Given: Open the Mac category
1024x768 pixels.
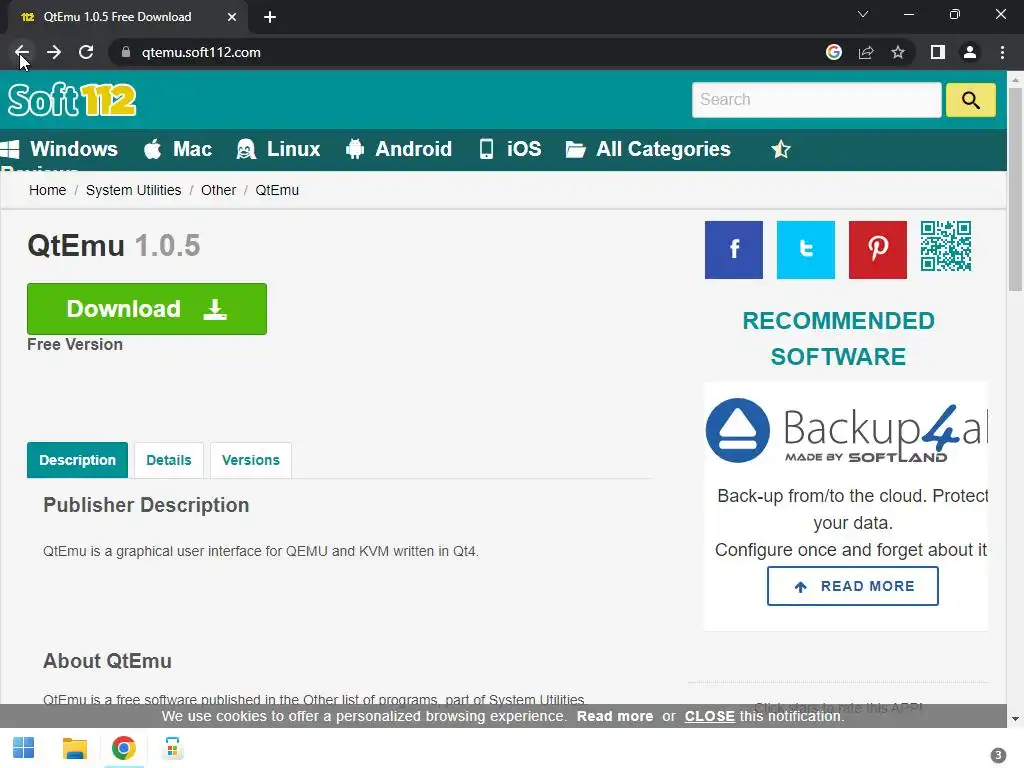Looking at the screenshot, I should click(x=178, y=149).
